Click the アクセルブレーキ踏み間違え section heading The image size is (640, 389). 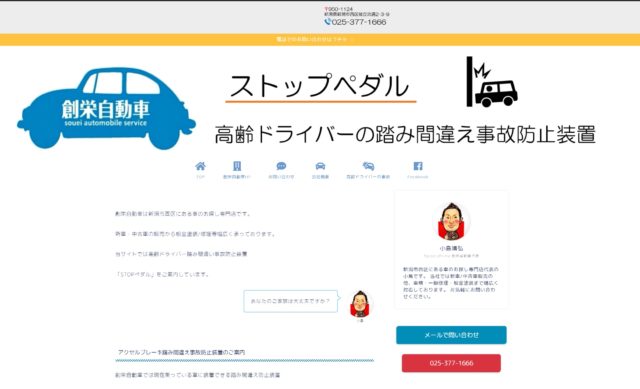[x=181, y=352]
